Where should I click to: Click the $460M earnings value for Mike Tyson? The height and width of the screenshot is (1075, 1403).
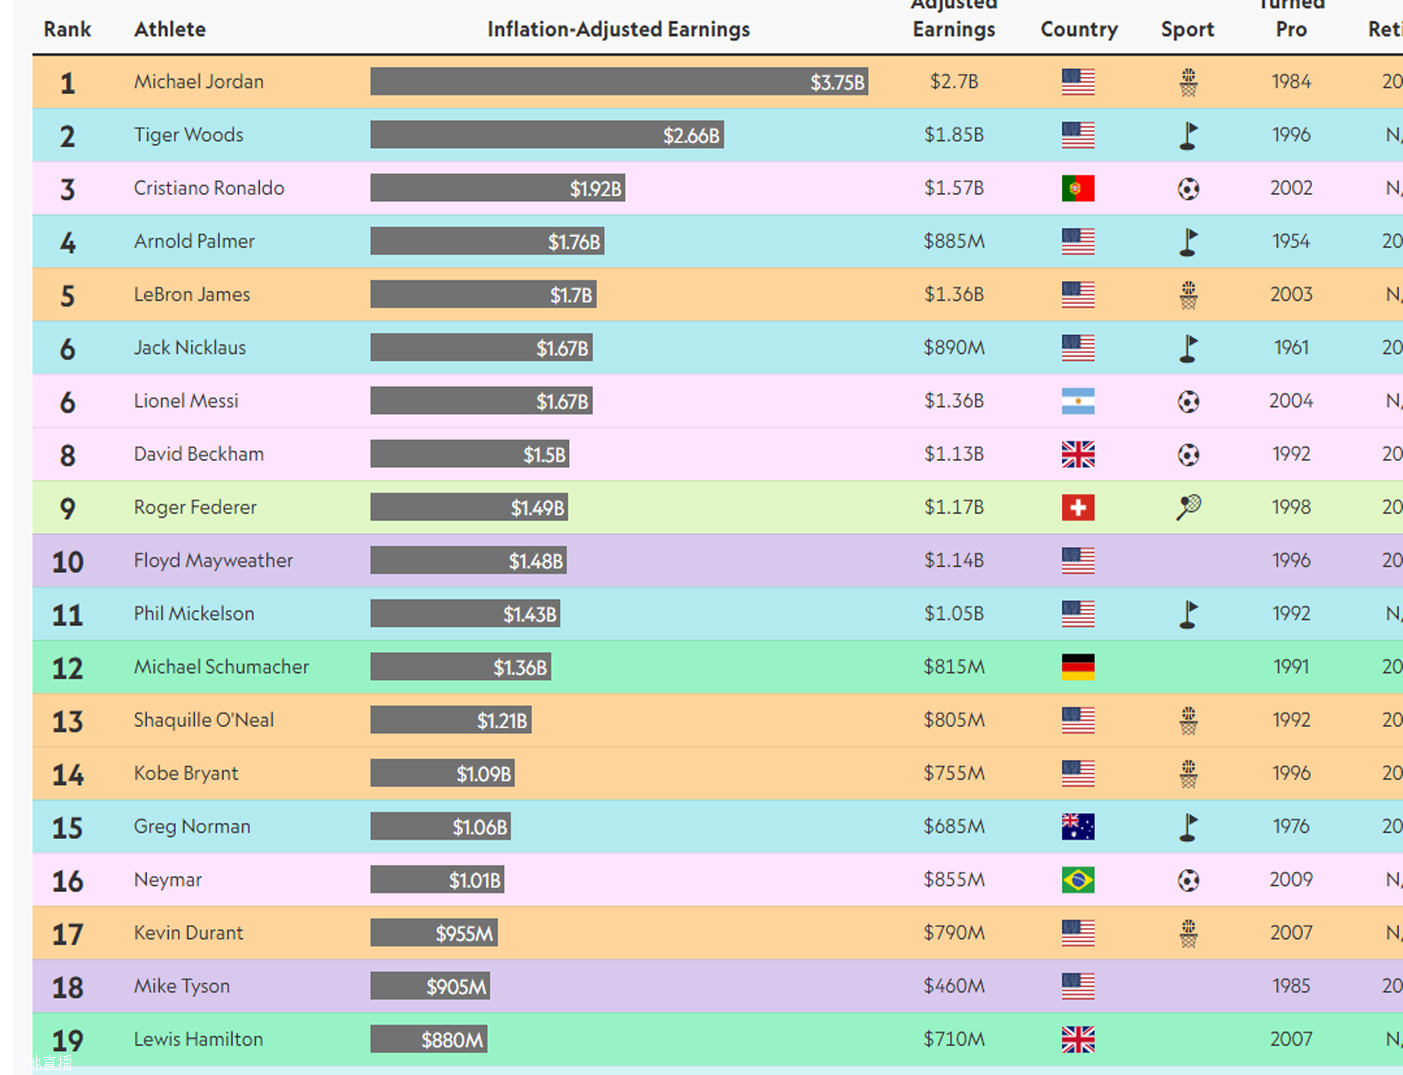tap(954, 986)
